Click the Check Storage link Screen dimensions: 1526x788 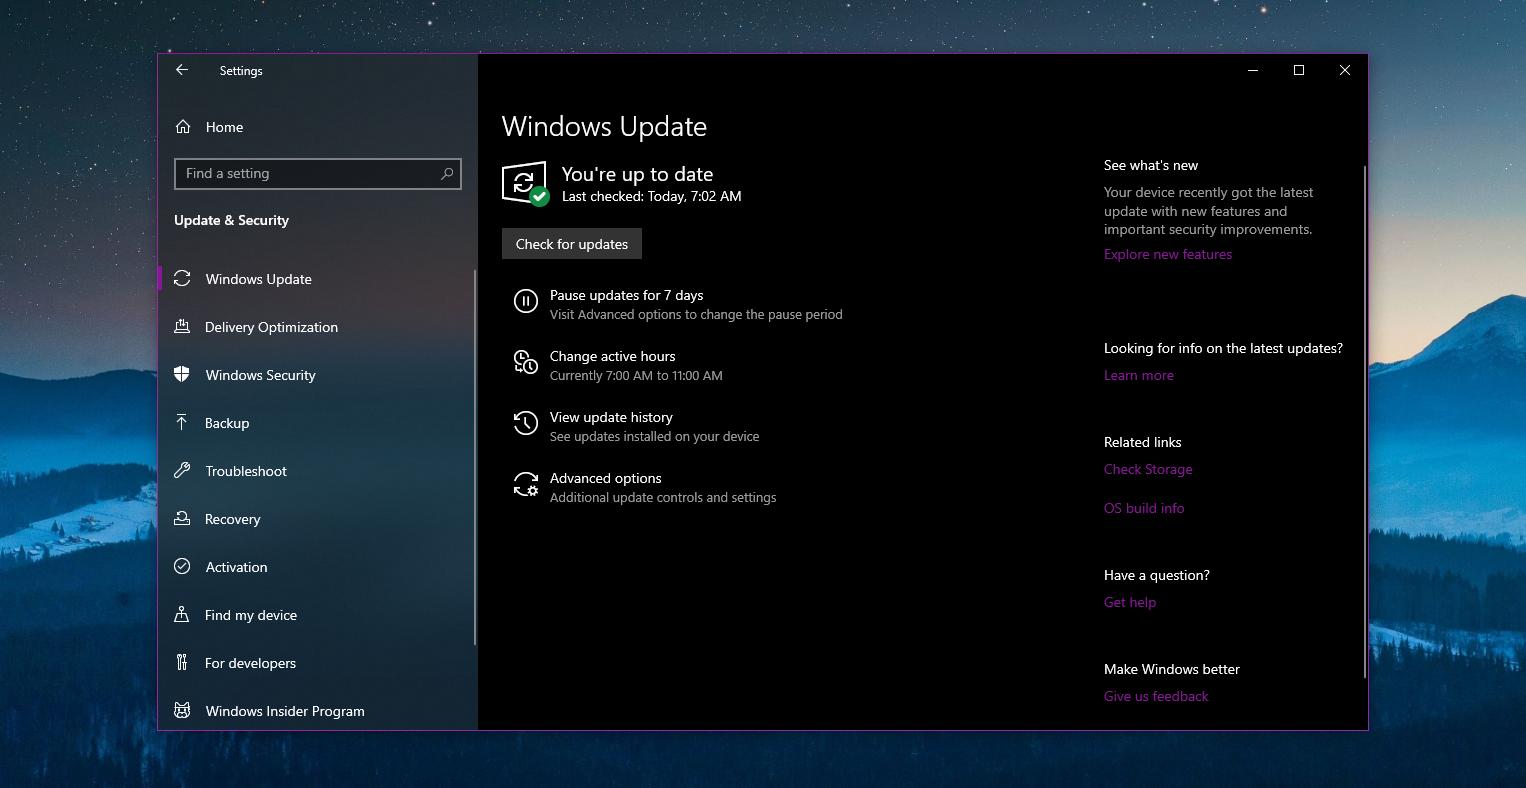tap(1147, 469)
